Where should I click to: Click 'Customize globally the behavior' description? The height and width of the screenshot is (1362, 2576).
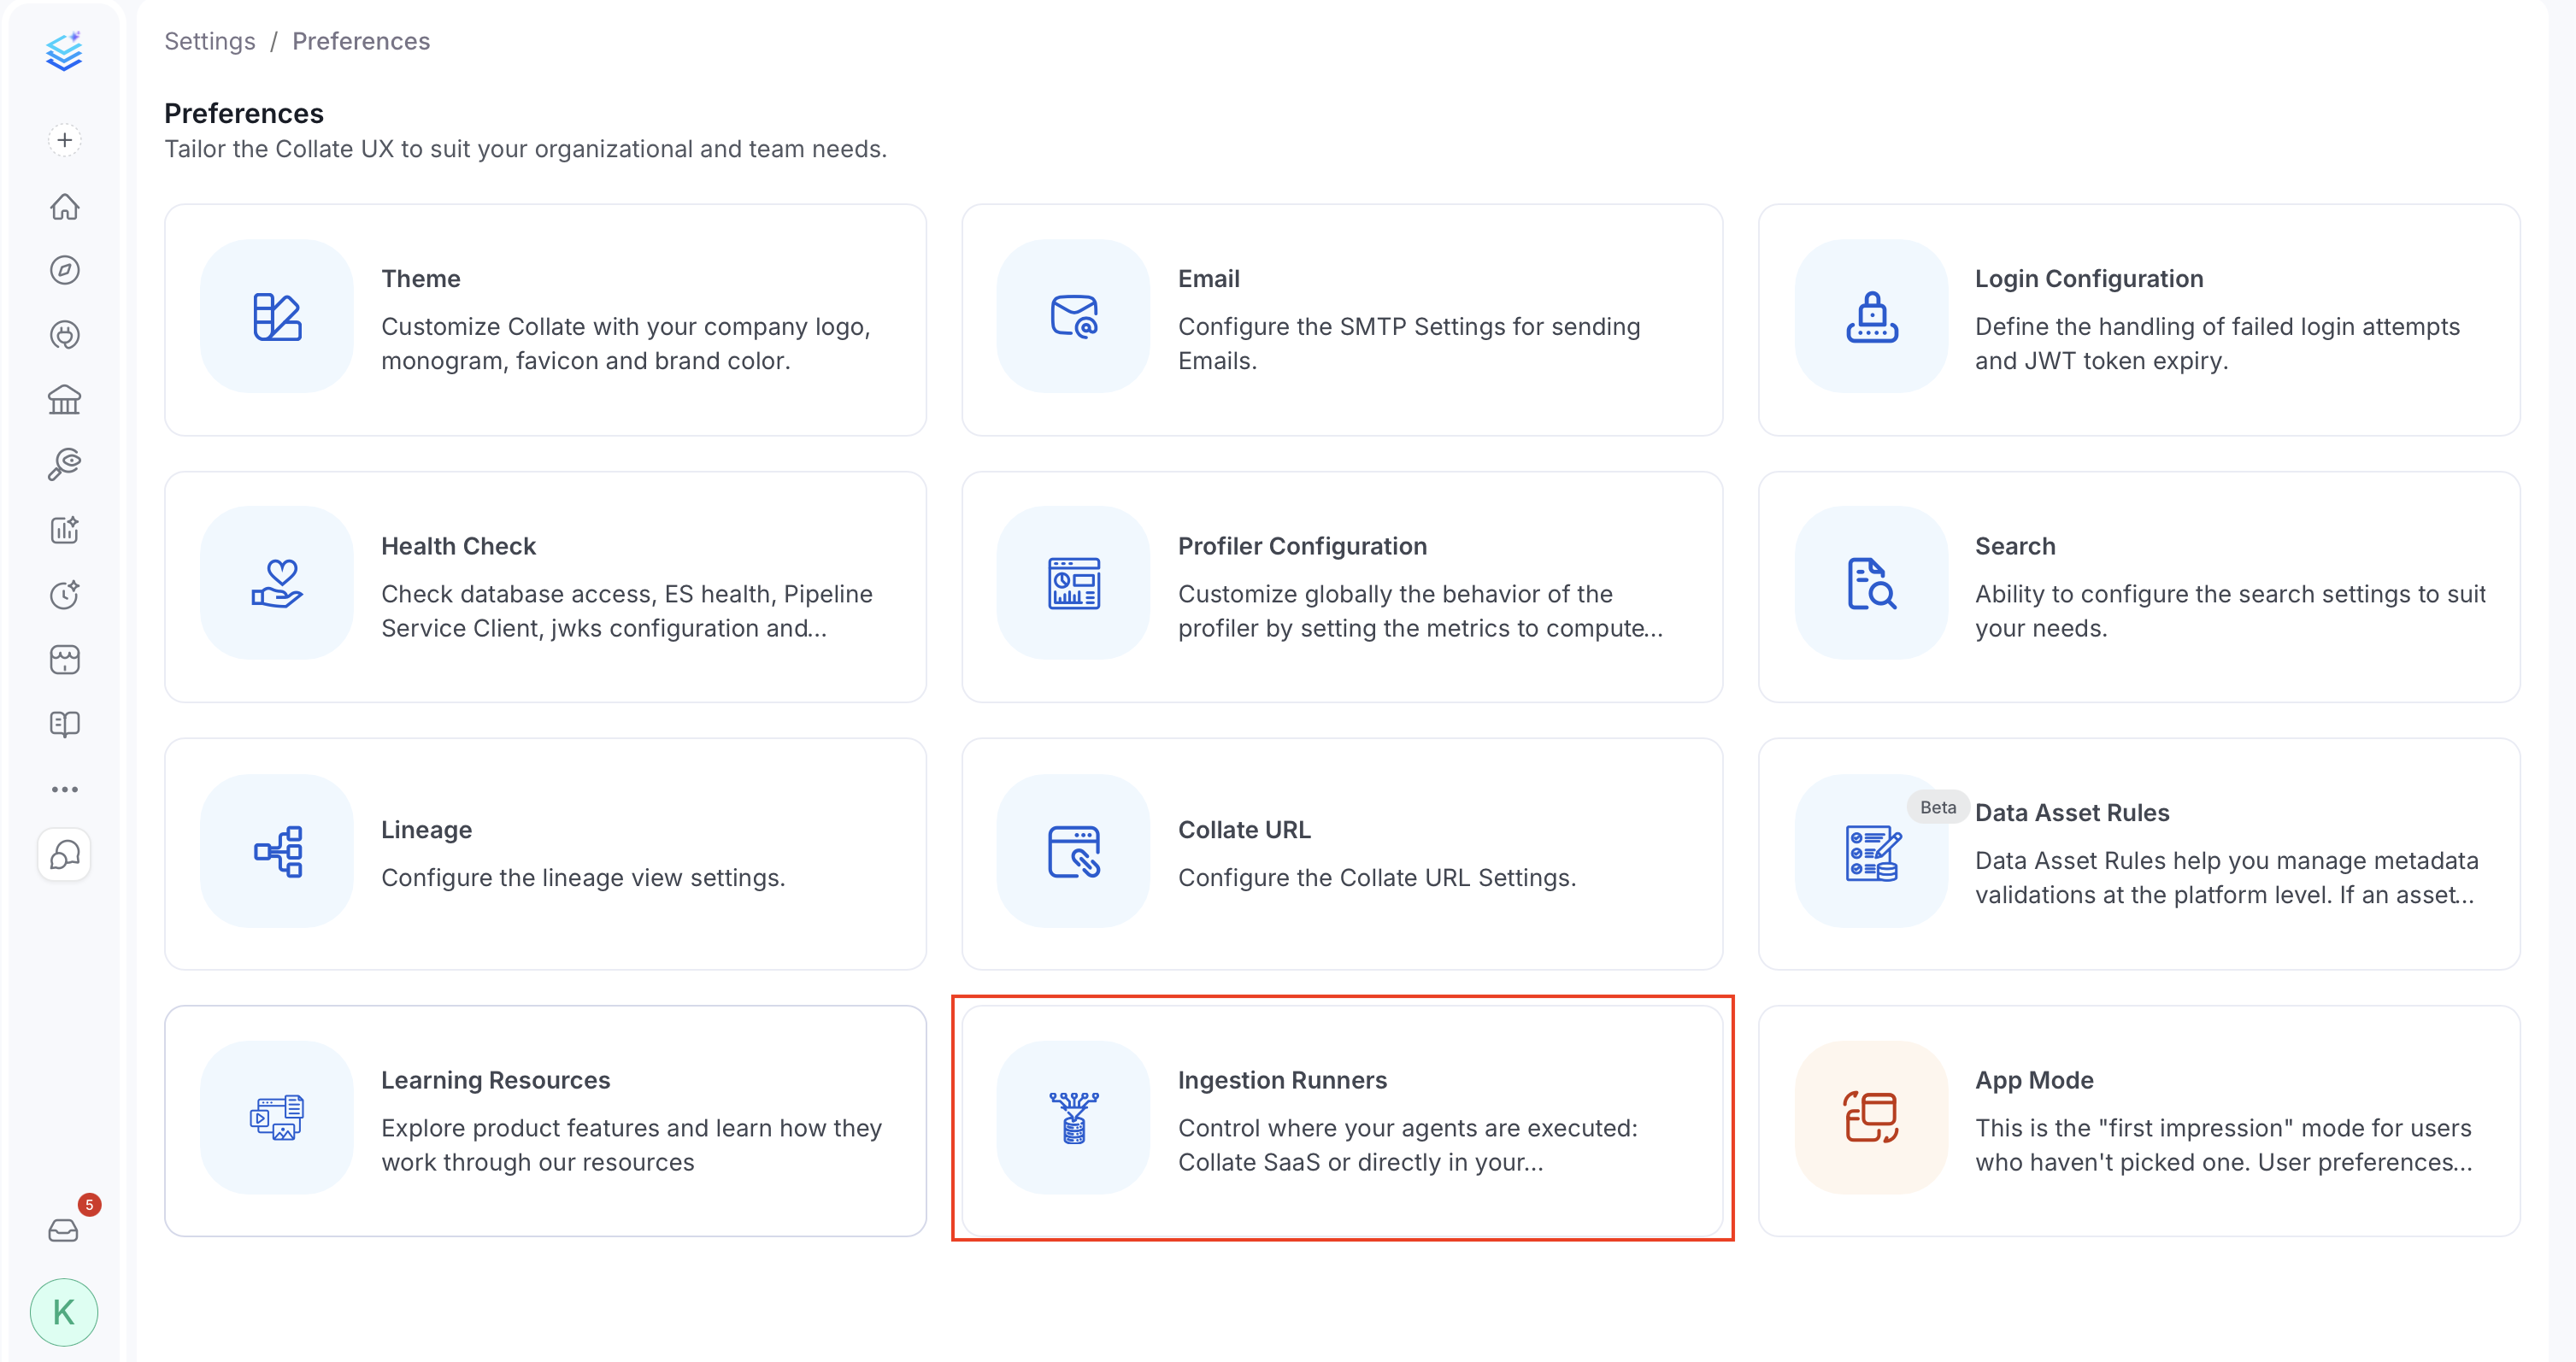[x=1421, y=611]
